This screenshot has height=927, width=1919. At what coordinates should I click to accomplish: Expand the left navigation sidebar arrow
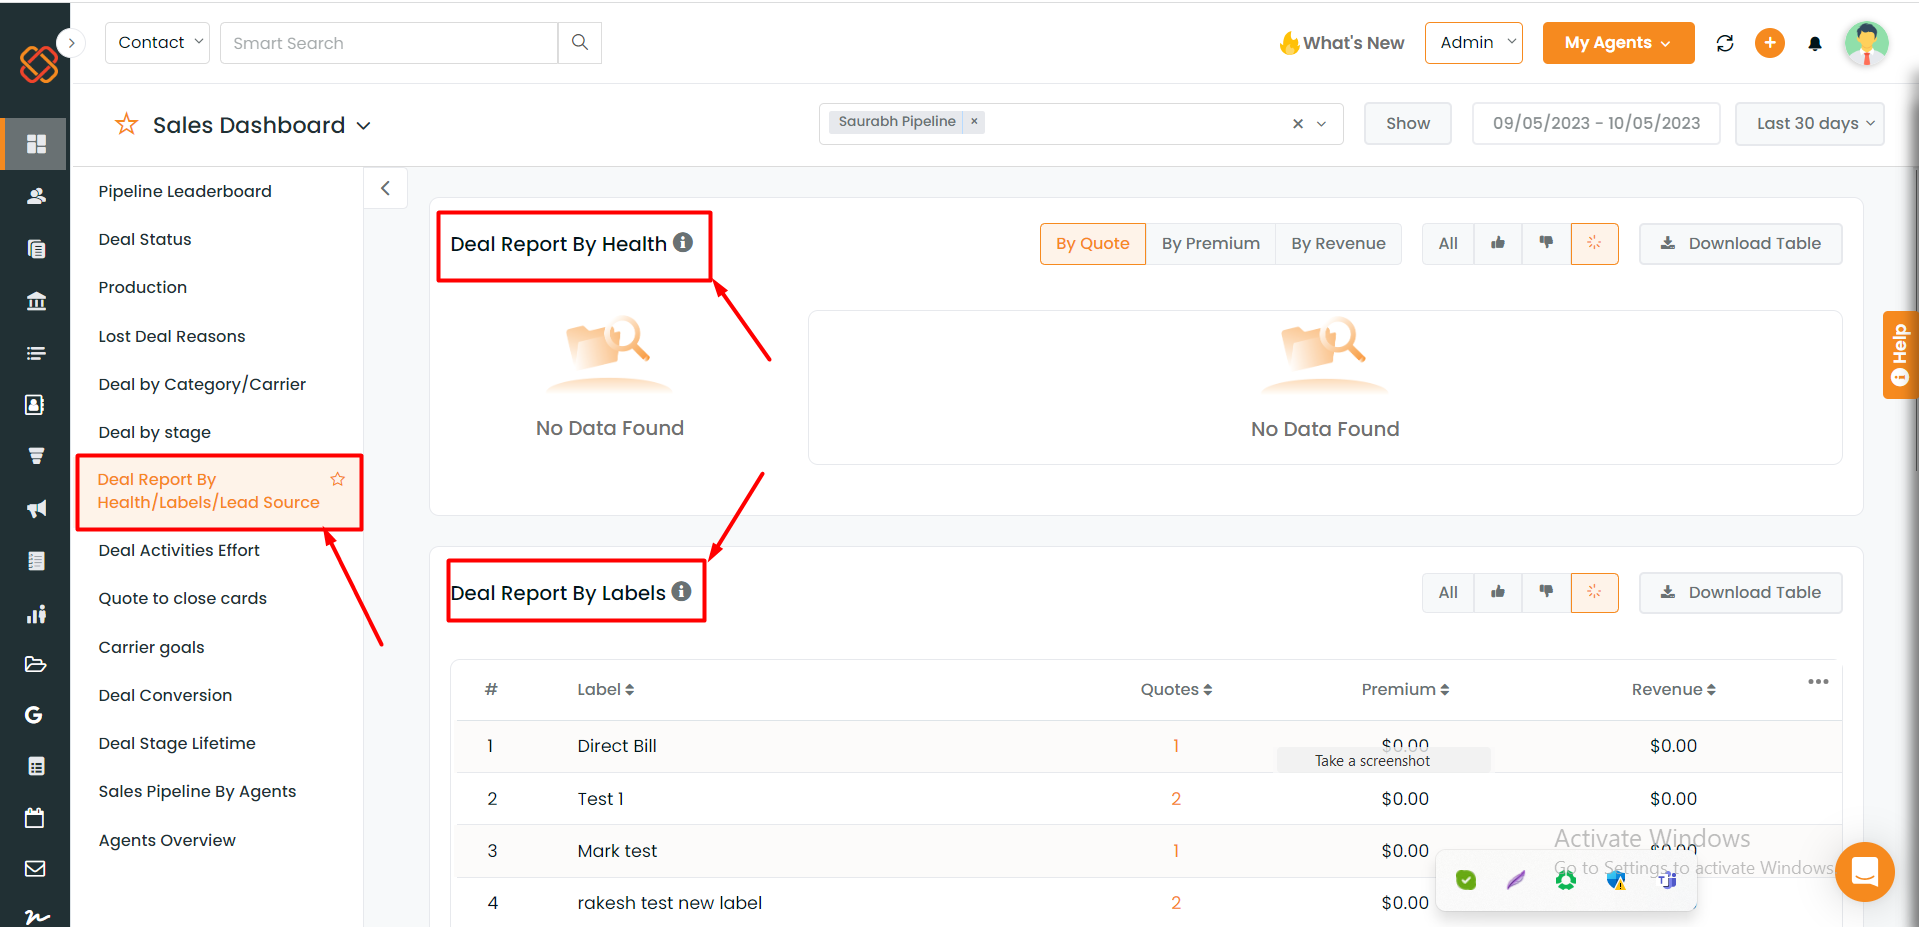tap(71, 43)
